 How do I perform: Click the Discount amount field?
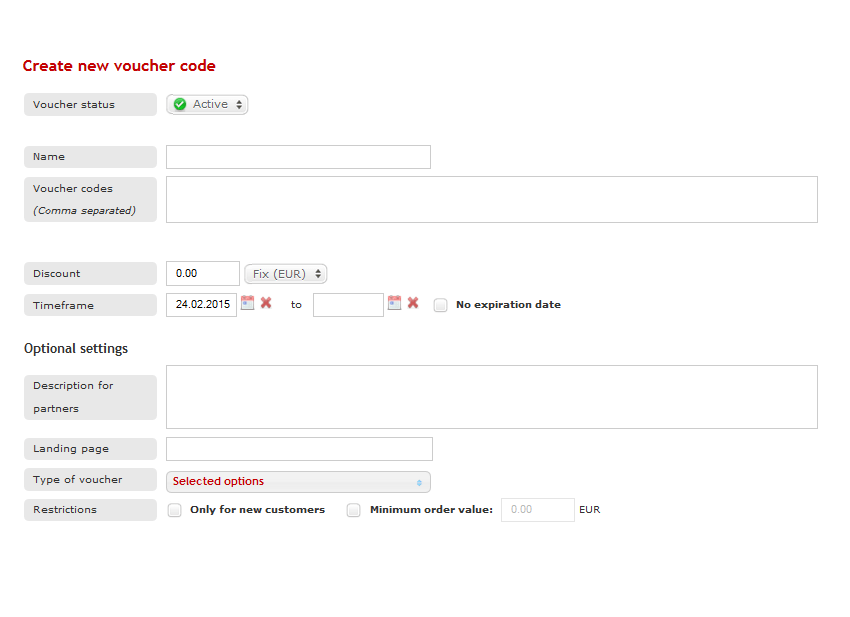tap(203, 274)
